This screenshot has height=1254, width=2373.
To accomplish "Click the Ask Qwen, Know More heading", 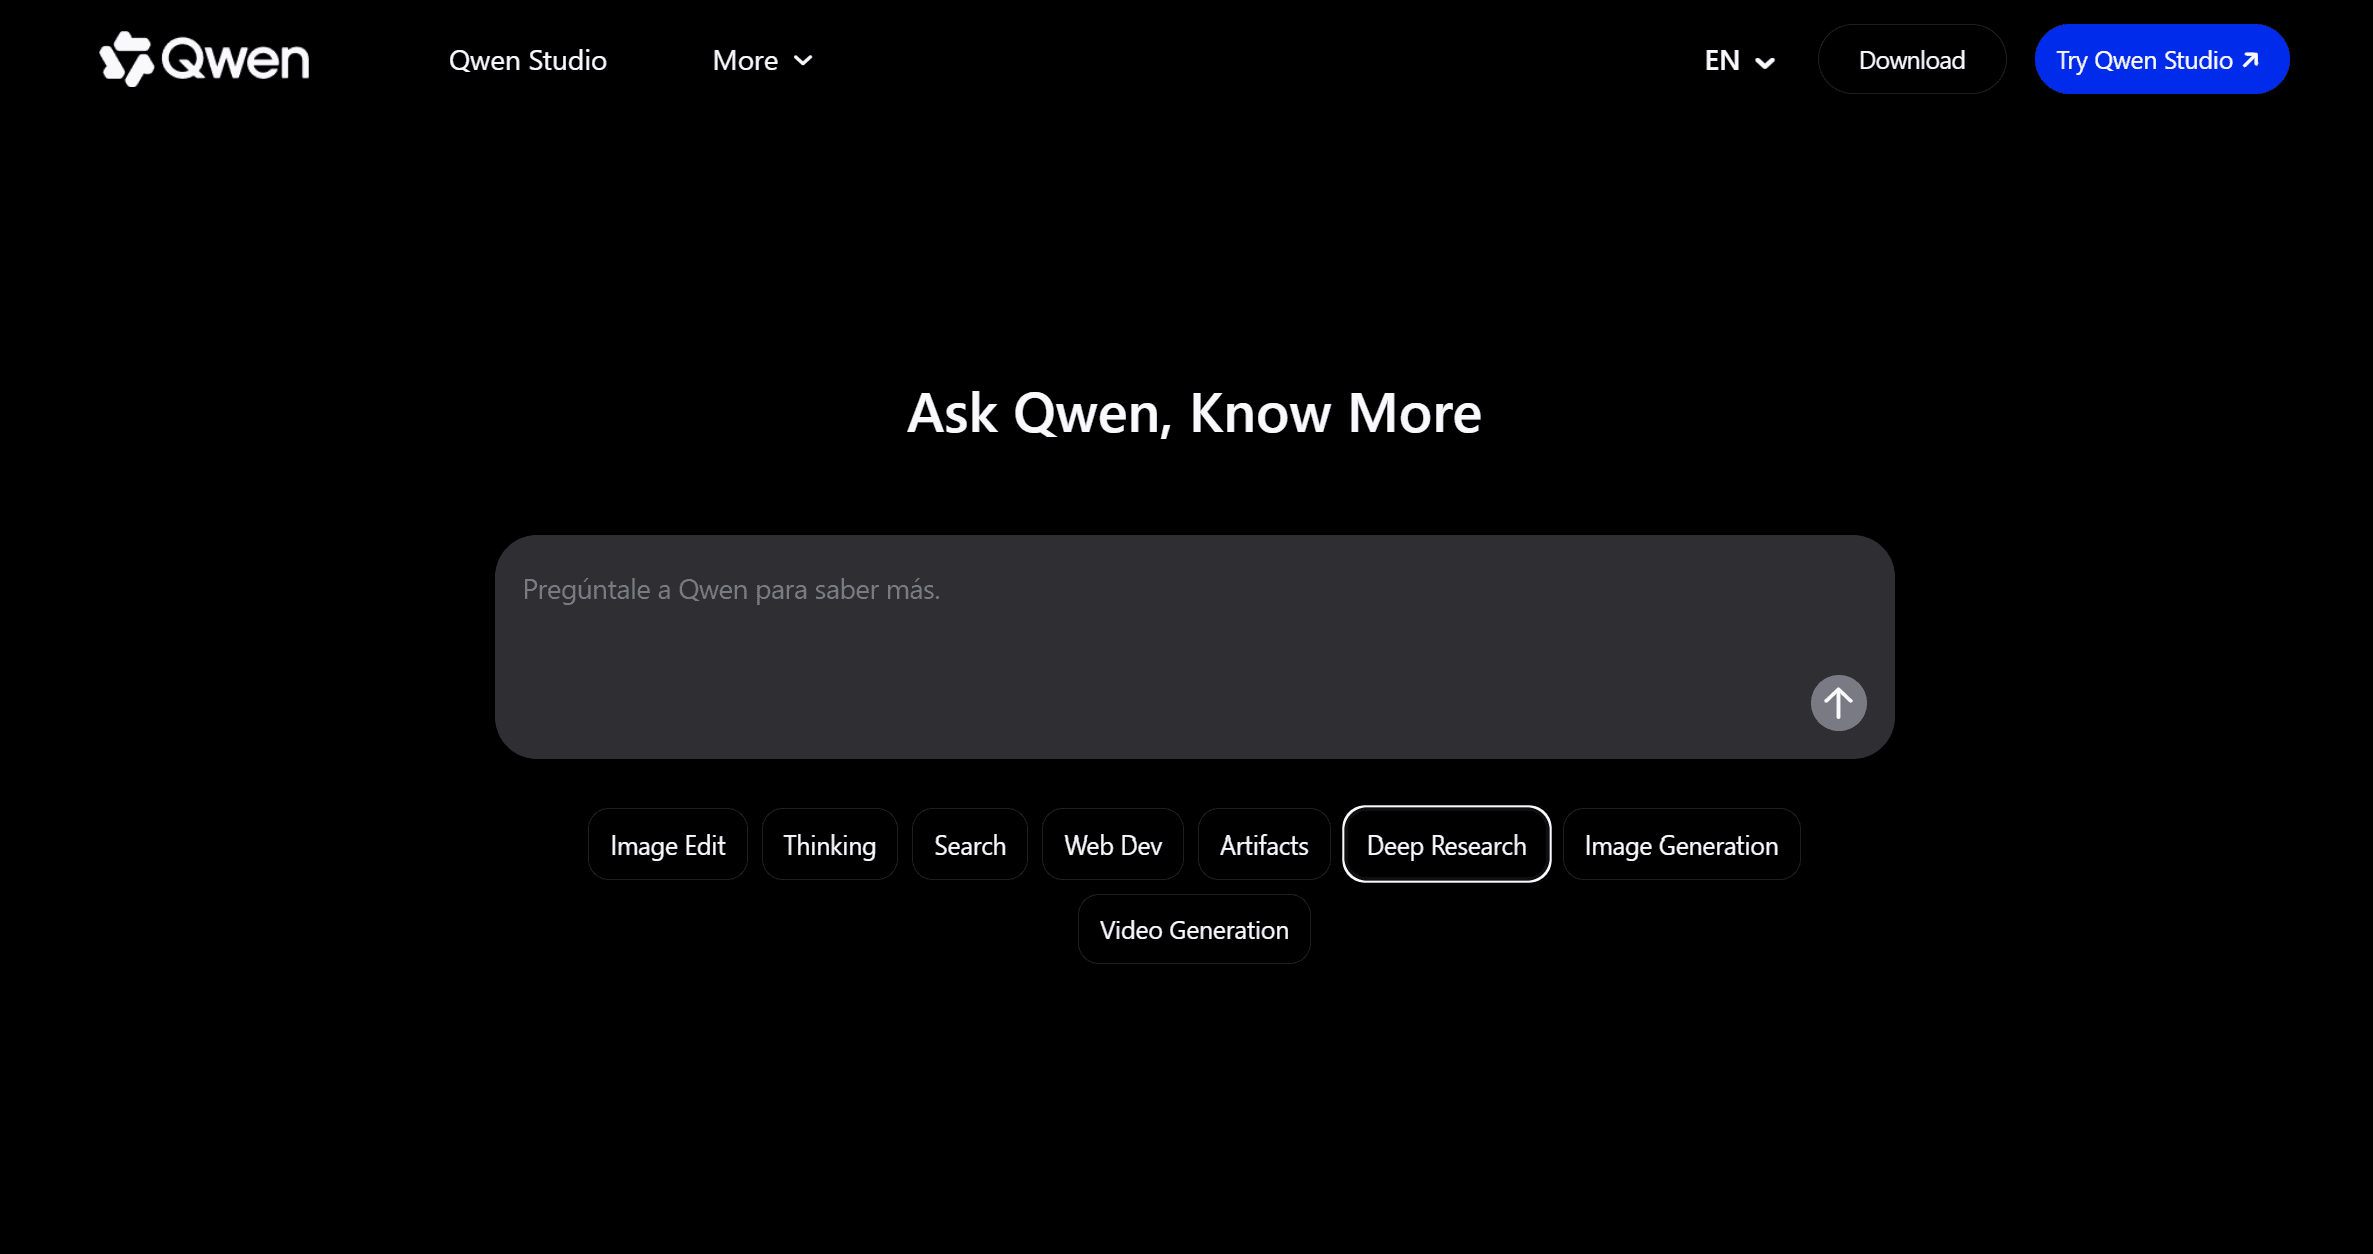I will [x=1194, y=413].
